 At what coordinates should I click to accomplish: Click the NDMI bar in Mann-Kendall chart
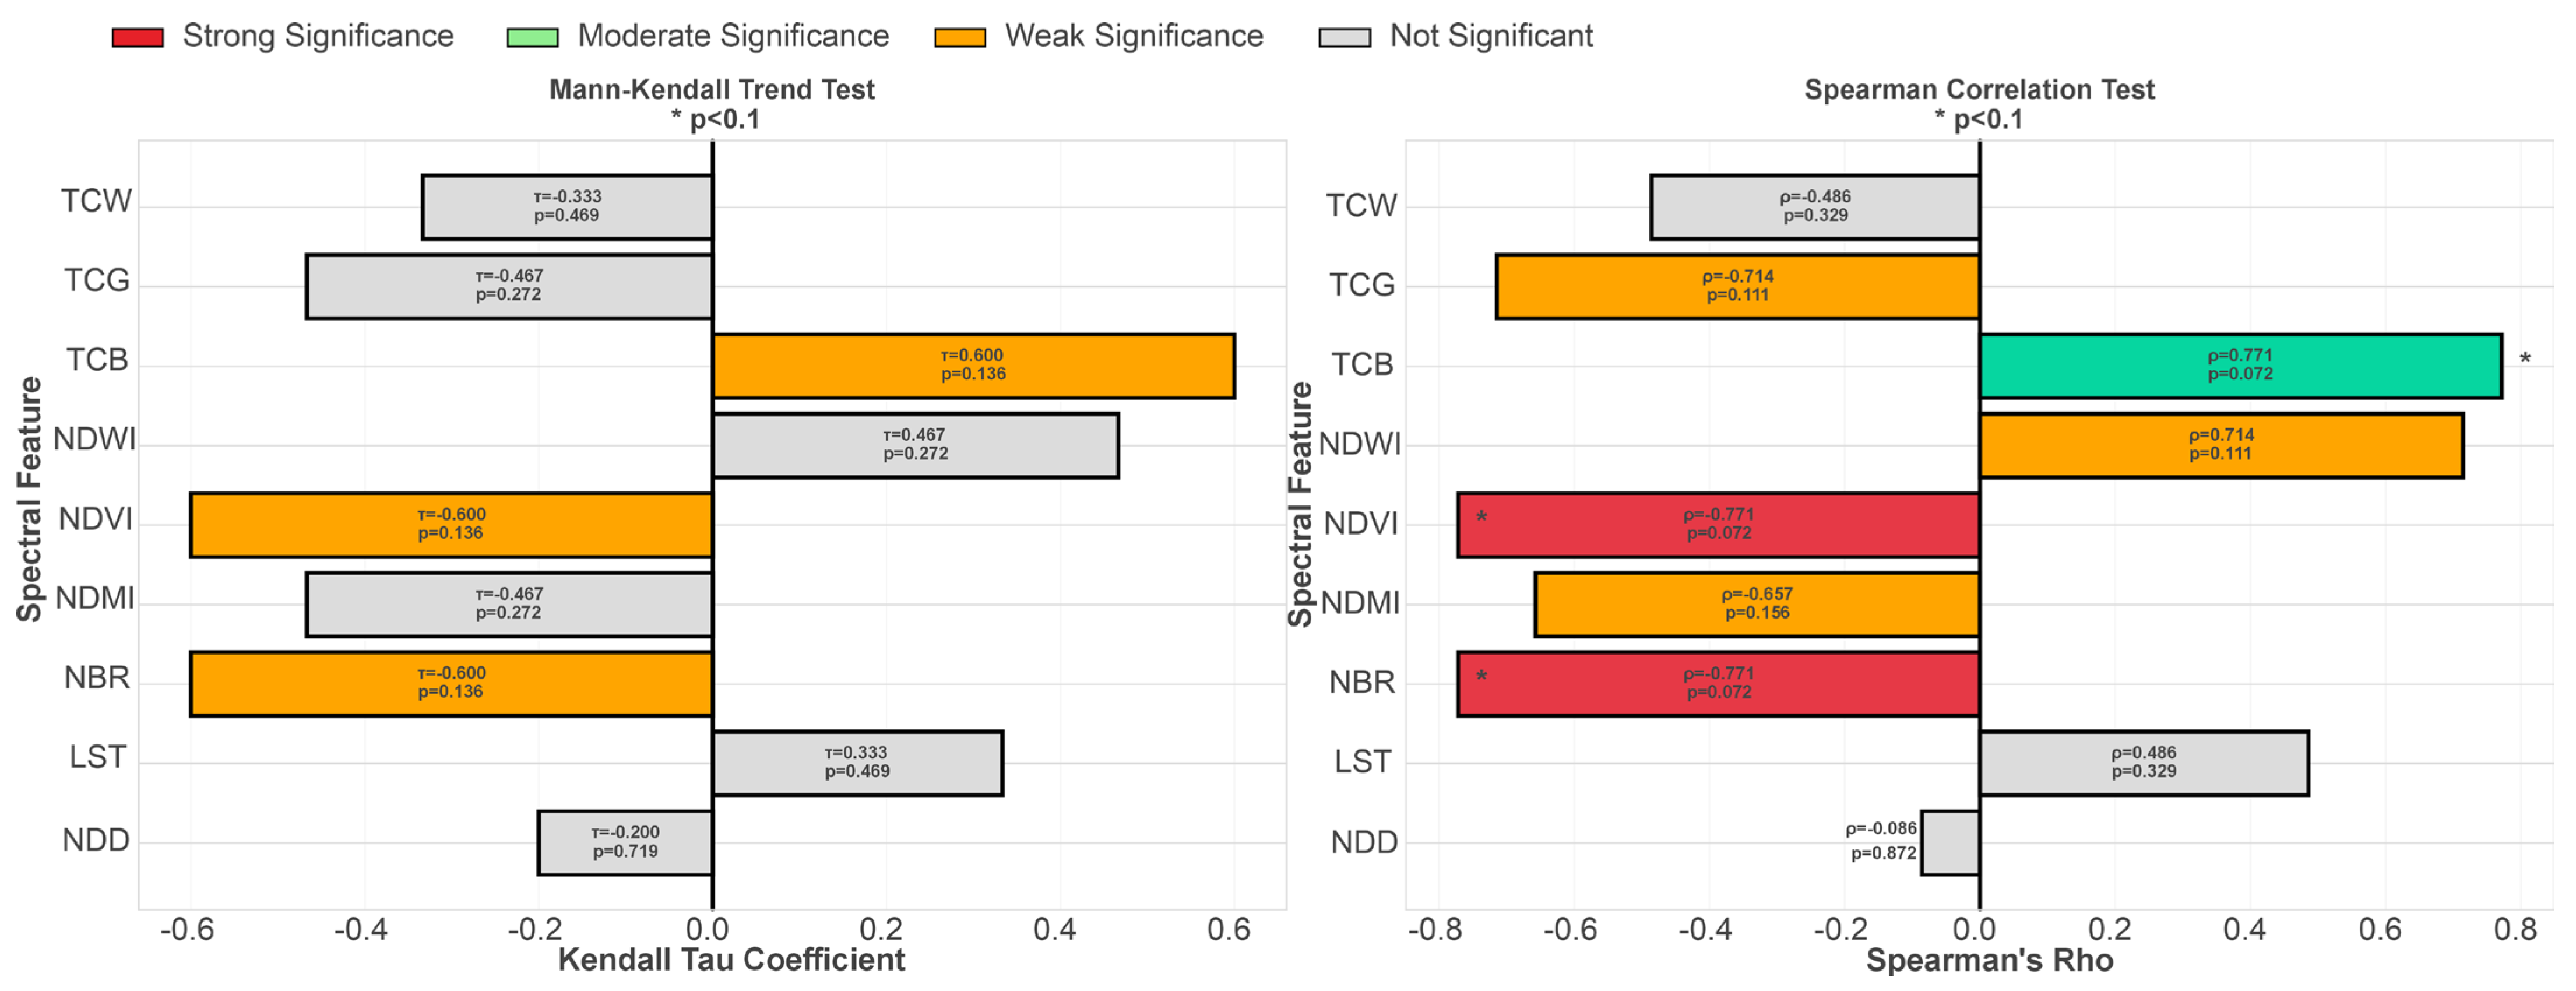[509, 604]
